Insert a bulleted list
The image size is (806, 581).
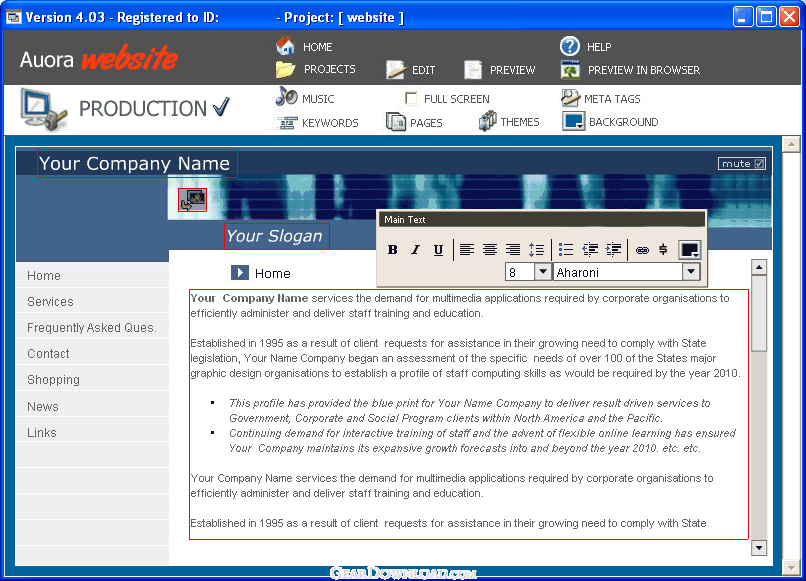pyautogui.click(x=566, y=250)
